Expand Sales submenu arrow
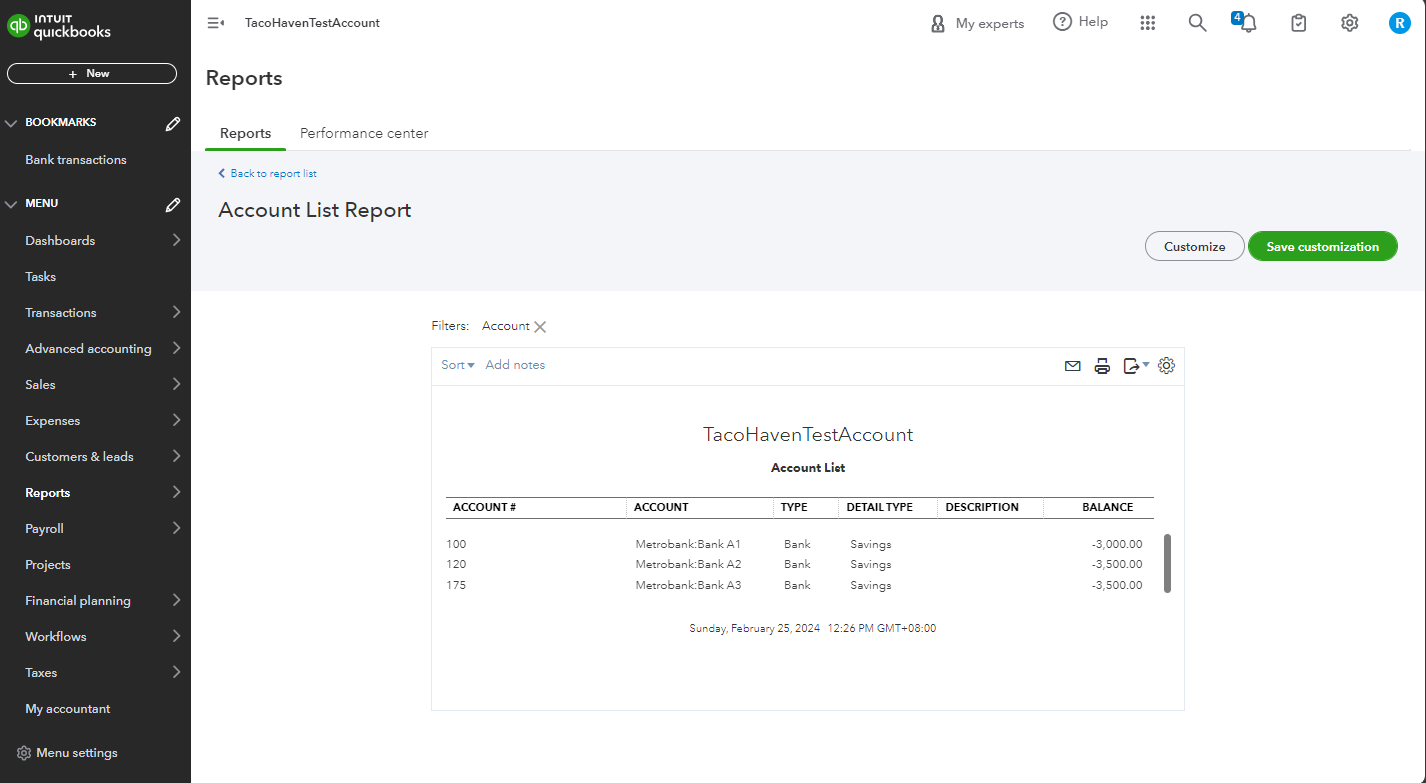Image resolution: width=1426 pixels, height=783 pixels. coord(176,384)
